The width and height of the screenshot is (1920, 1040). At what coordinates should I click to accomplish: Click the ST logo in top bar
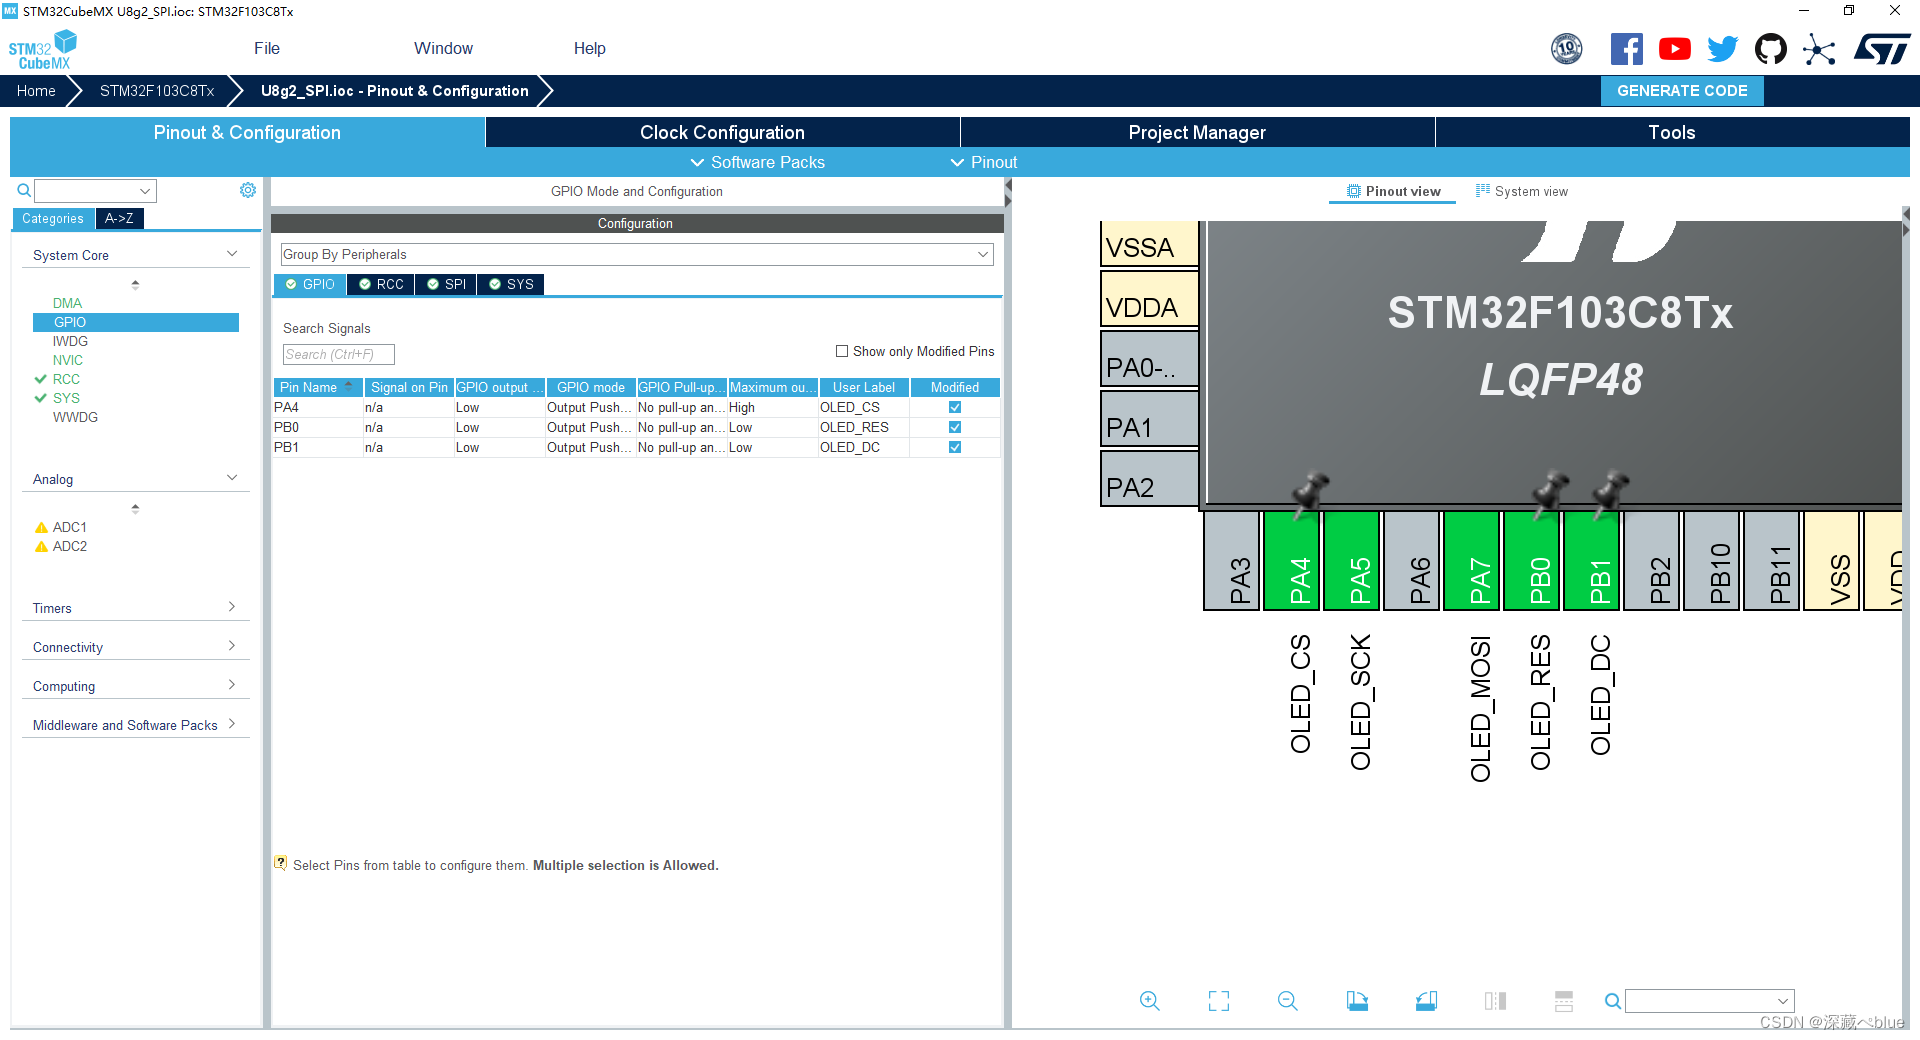point(1882,49)
